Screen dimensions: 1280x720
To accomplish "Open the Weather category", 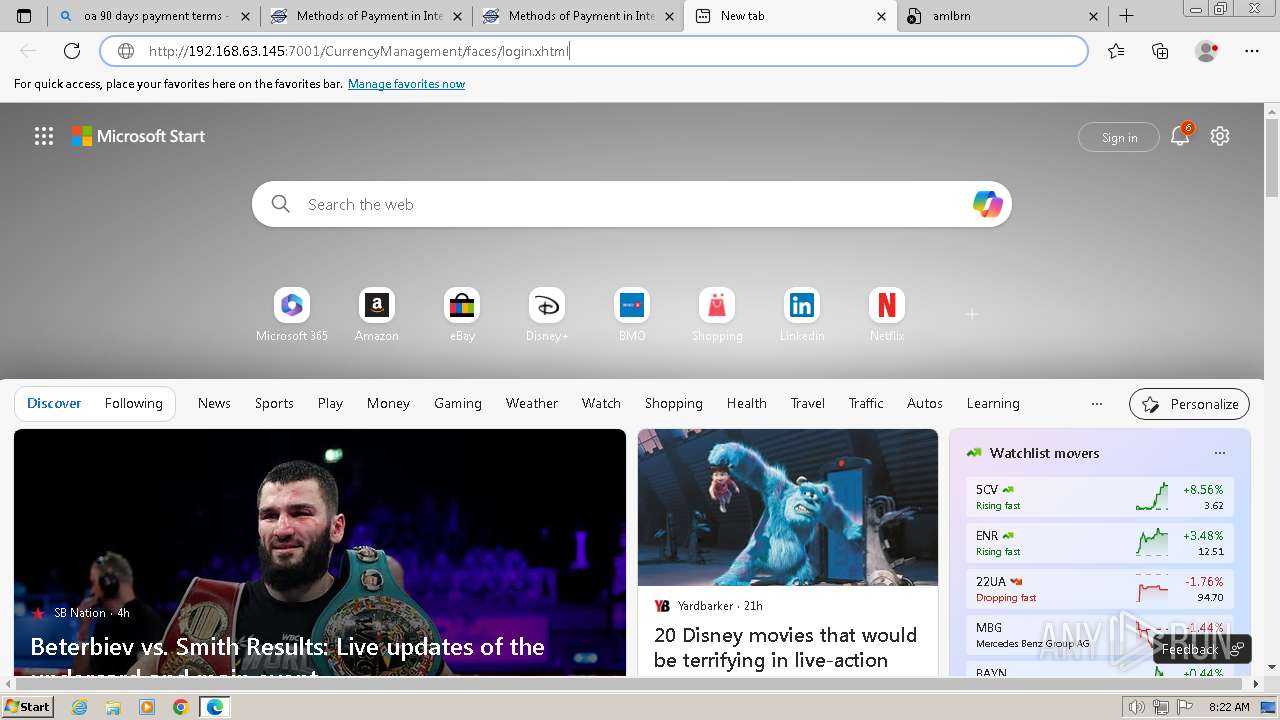I will 532,403.
